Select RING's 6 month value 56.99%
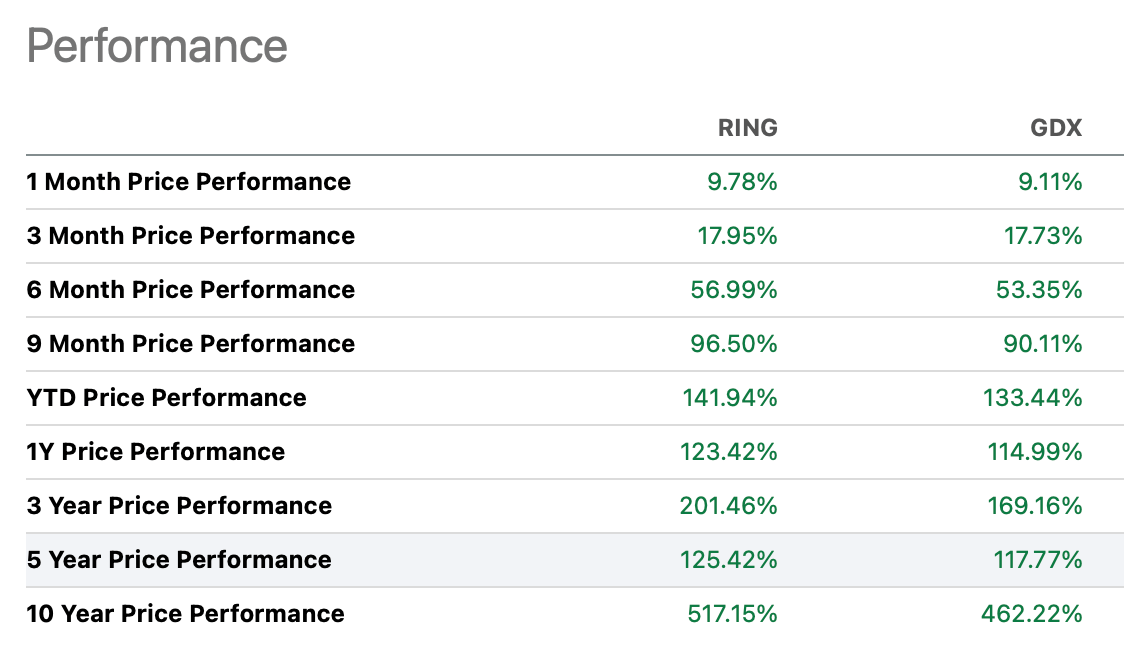The height and width of the screenshot is (660, 1124). pyautogui.click(x=734, y=290)
